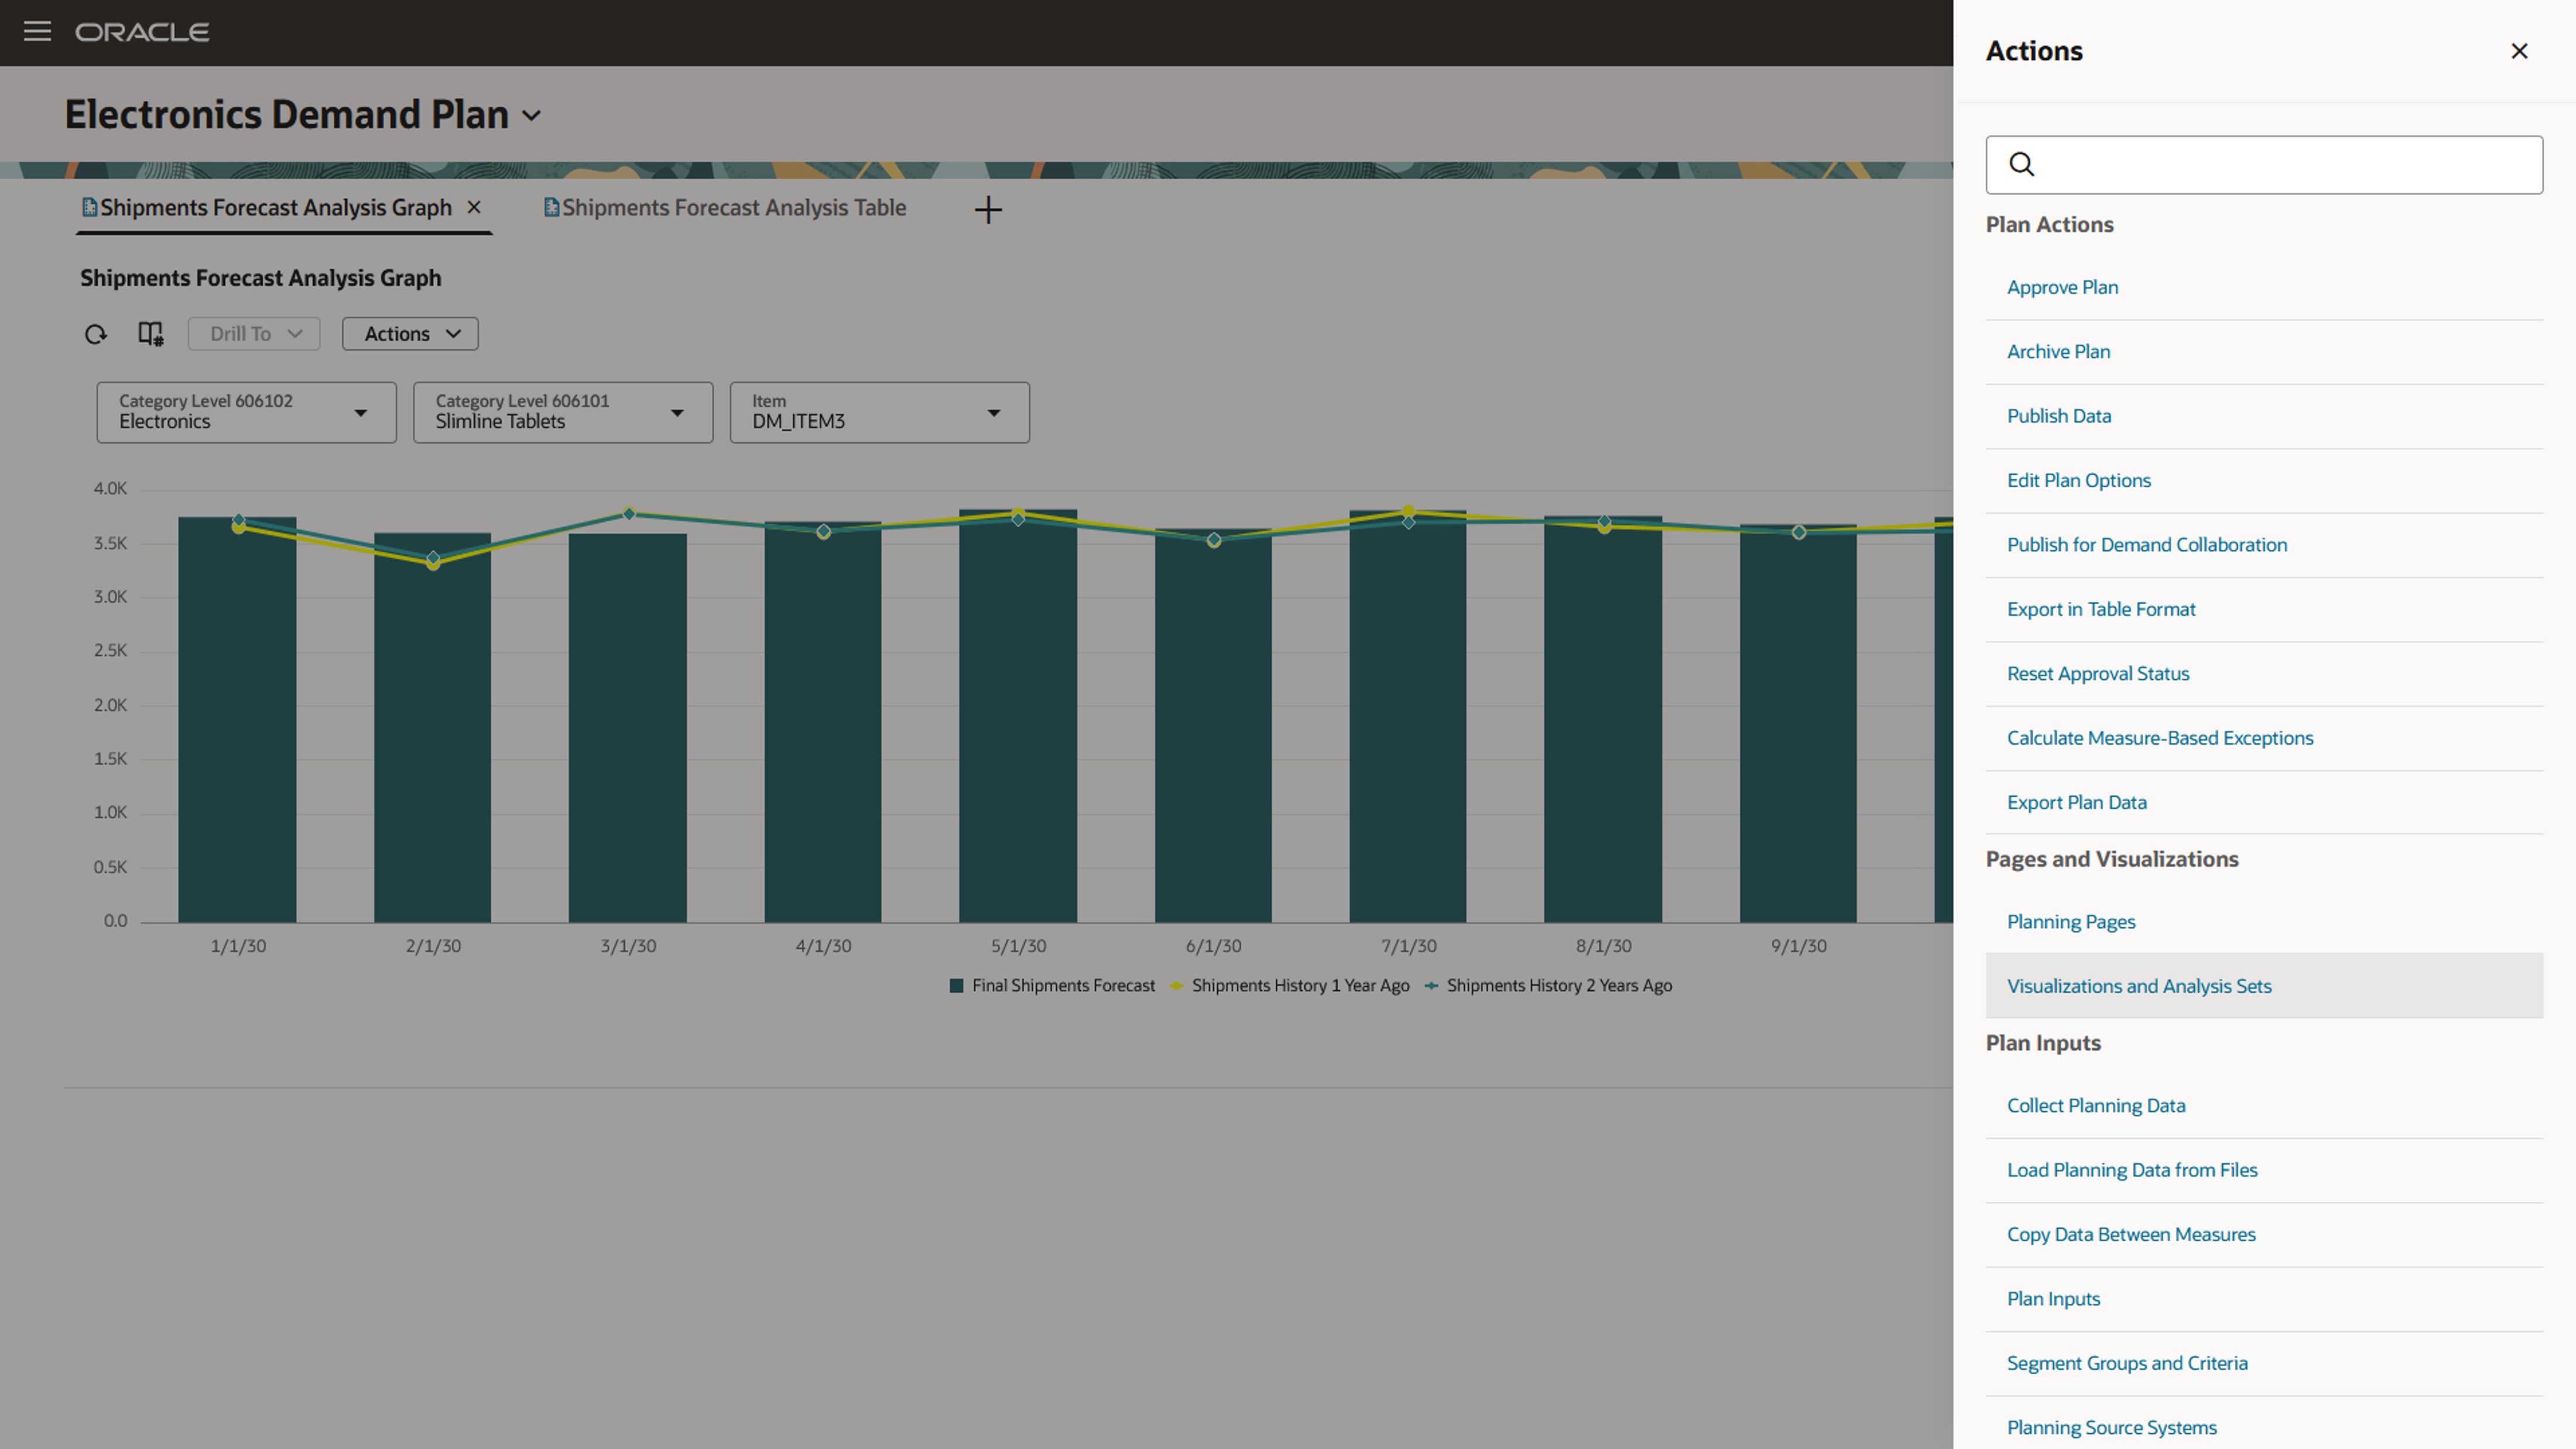The height and width of the screenshot is (1449, 2576).
Task: Run Calculate Measure-Based Exceptions
Action: [x=2160, y=738]
